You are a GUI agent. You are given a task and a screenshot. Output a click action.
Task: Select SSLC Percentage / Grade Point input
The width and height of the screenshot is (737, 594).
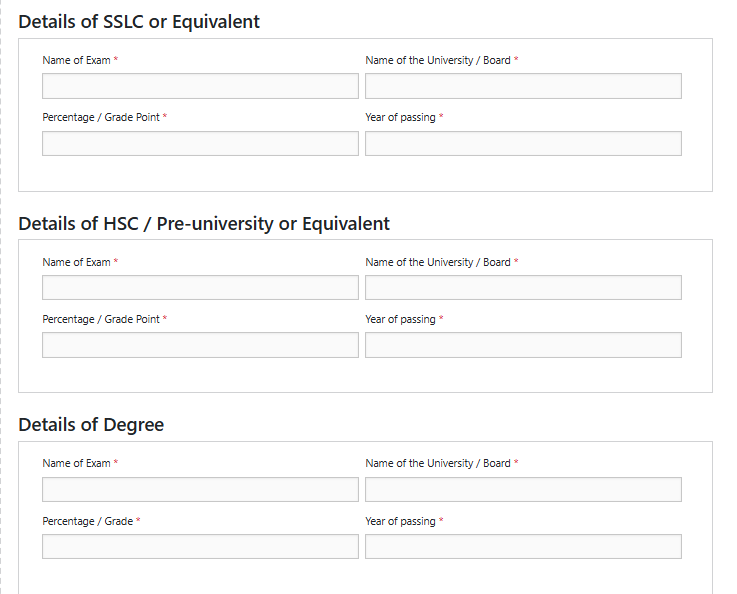[200, 143]
